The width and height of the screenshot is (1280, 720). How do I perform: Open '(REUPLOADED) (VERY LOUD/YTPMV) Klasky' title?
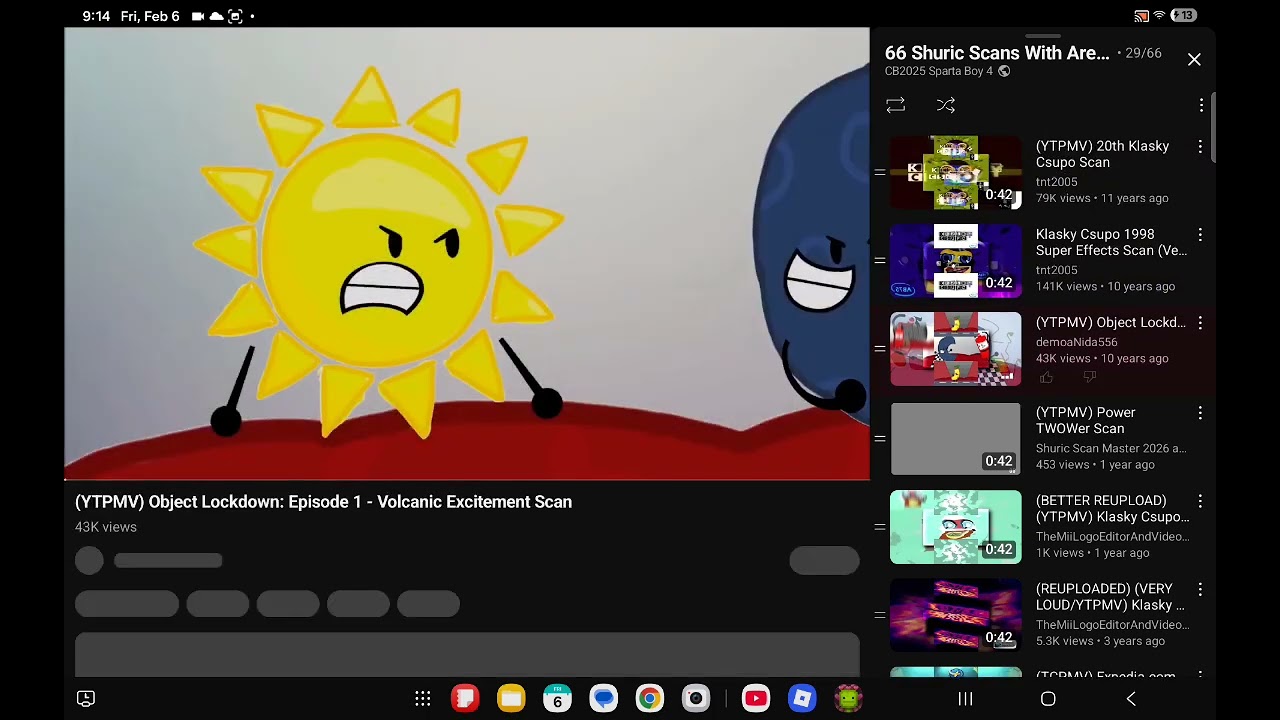pos(1110,596)
